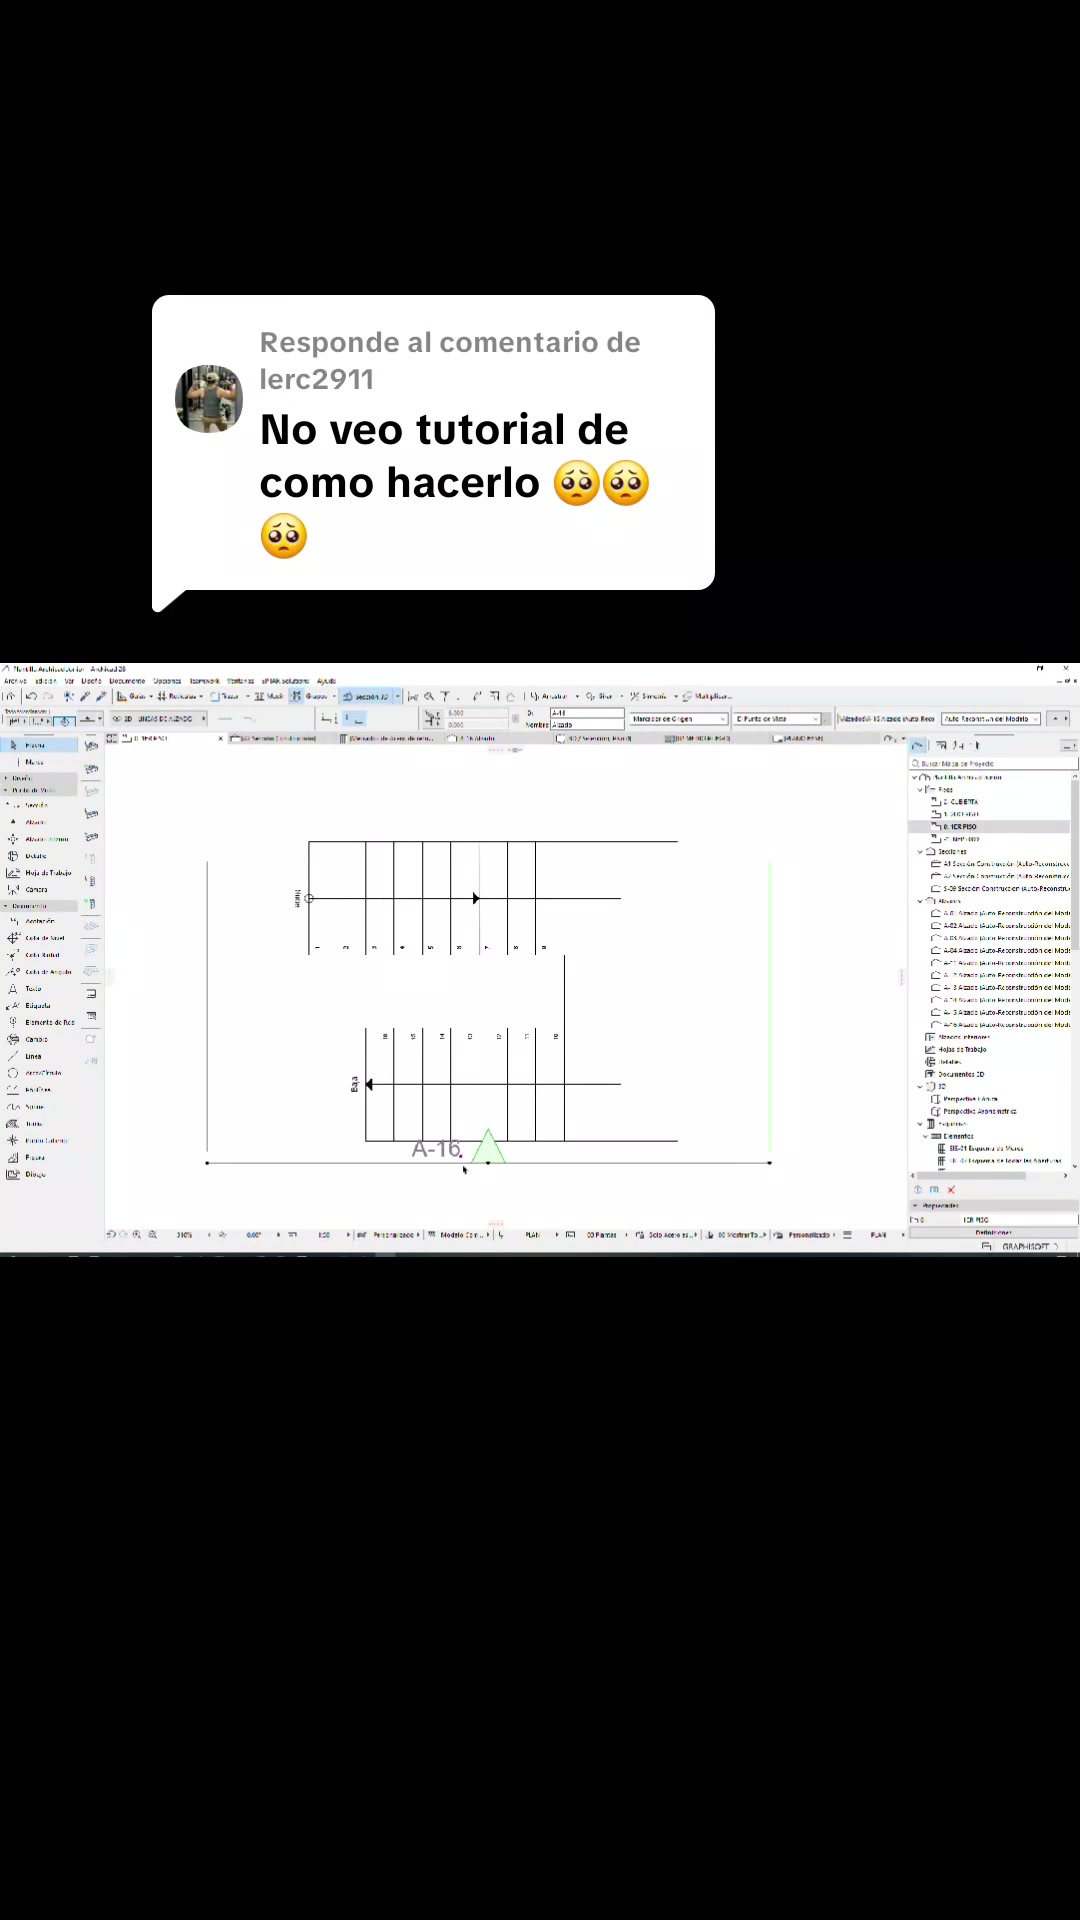Select the Cota de Ángulo tool
1080x1920 pixels.
[39, 972]
